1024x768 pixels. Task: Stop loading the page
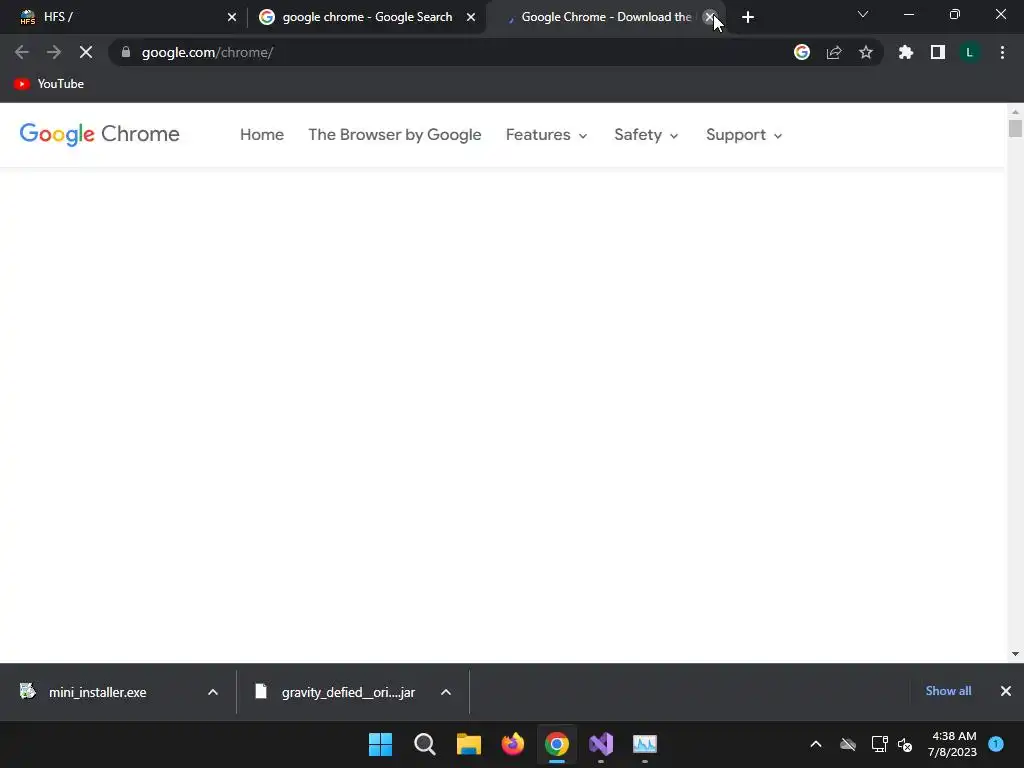86,52
